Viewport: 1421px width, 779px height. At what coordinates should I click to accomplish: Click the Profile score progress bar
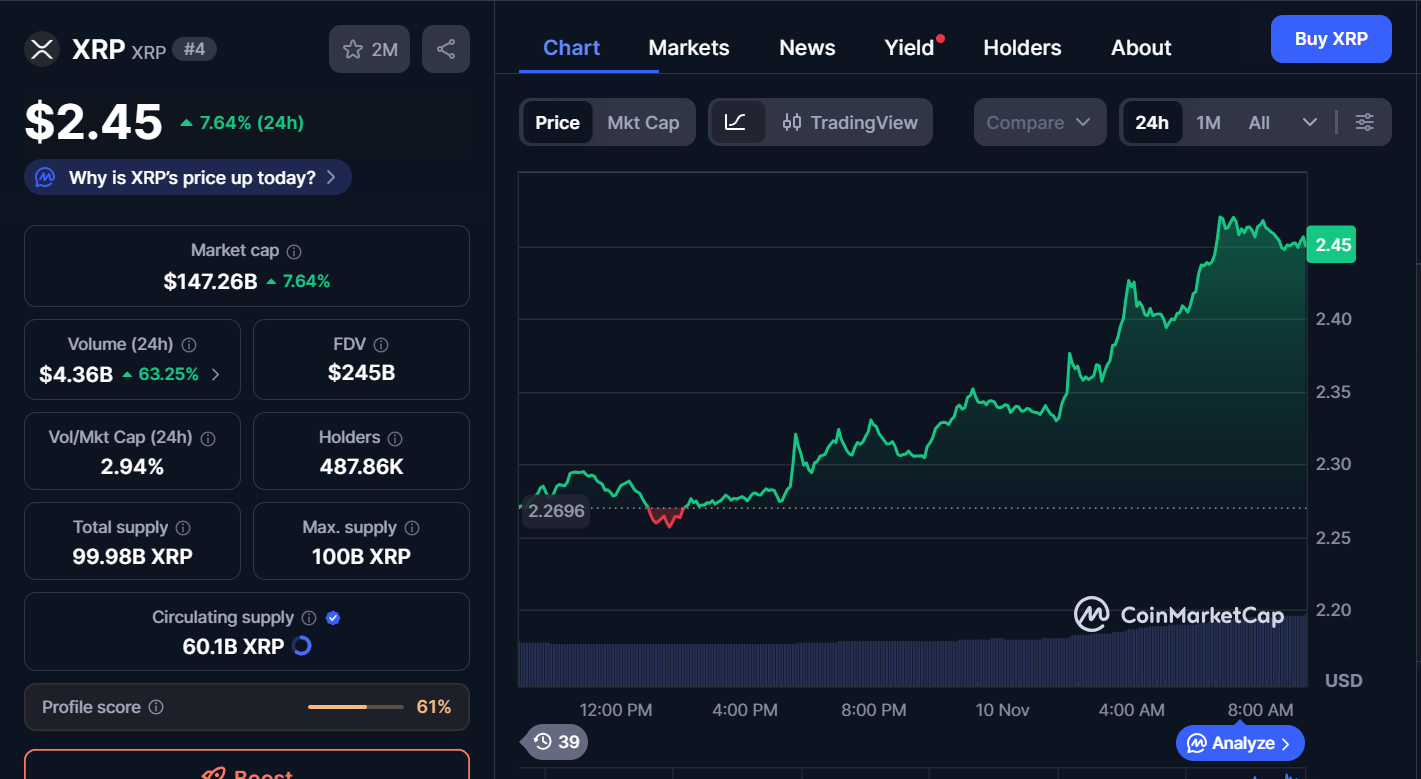[355, 707]
